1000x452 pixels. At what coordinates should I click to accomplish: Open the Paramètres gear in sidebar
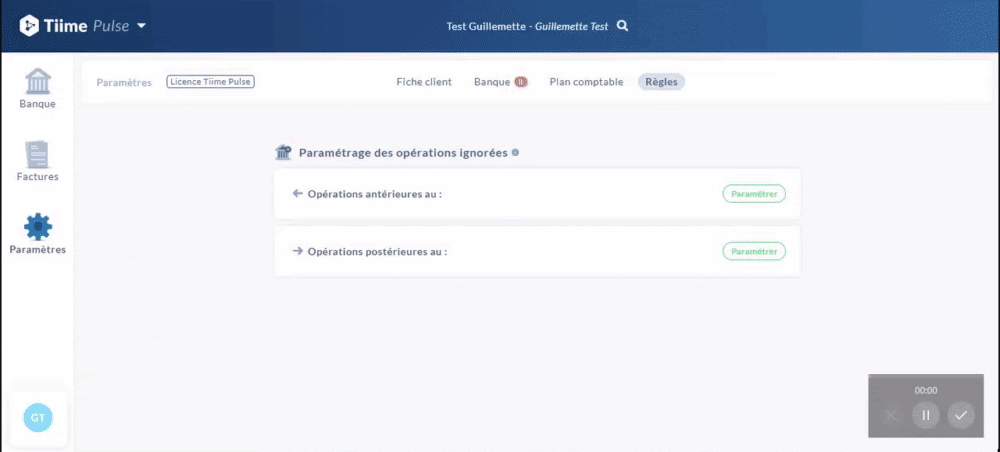pyautogui.click(x=38, y=234)
